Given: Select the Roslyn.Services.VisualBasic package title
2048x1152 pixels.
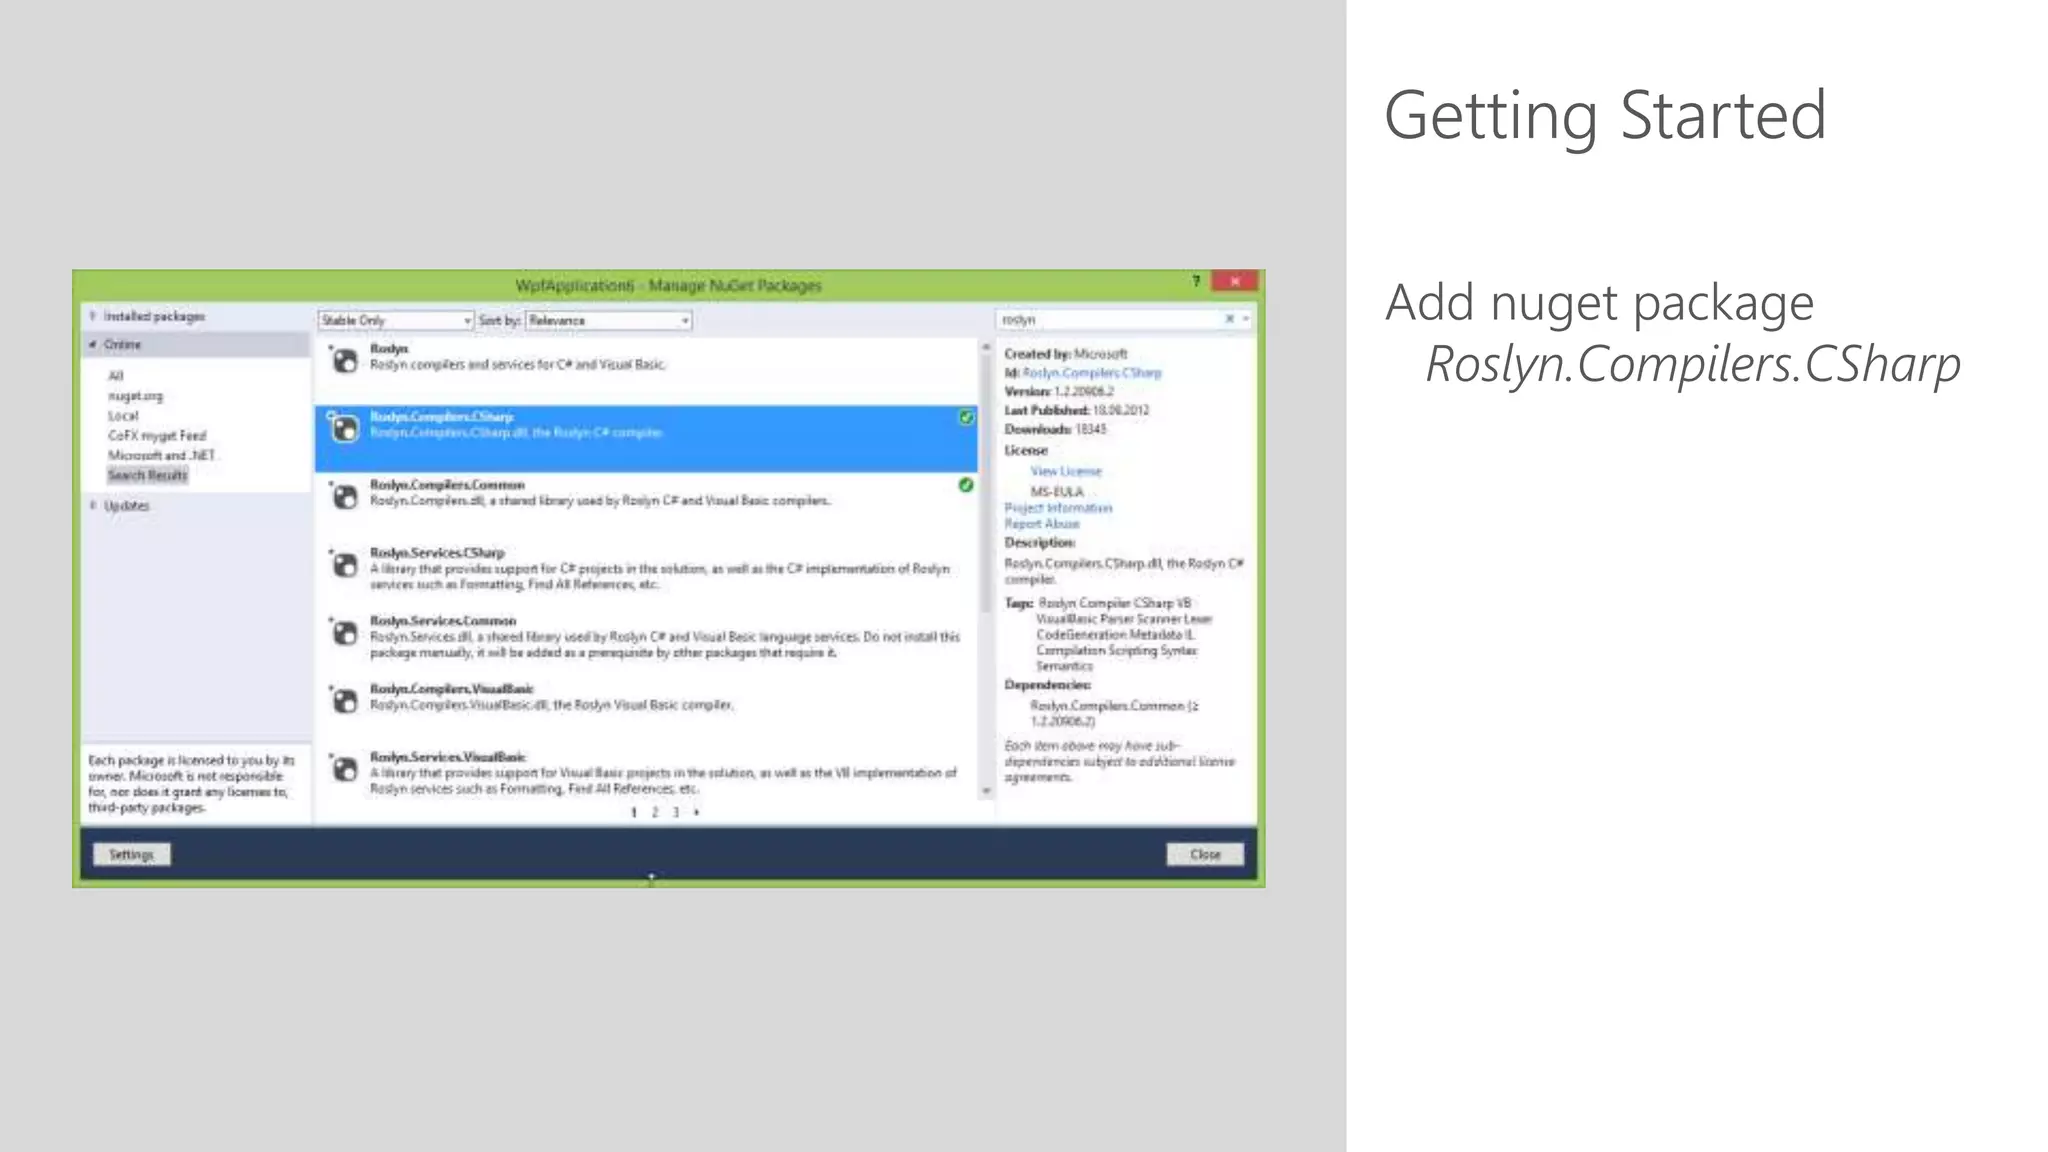Looking at the screenshot, I should tap(448, 757).
